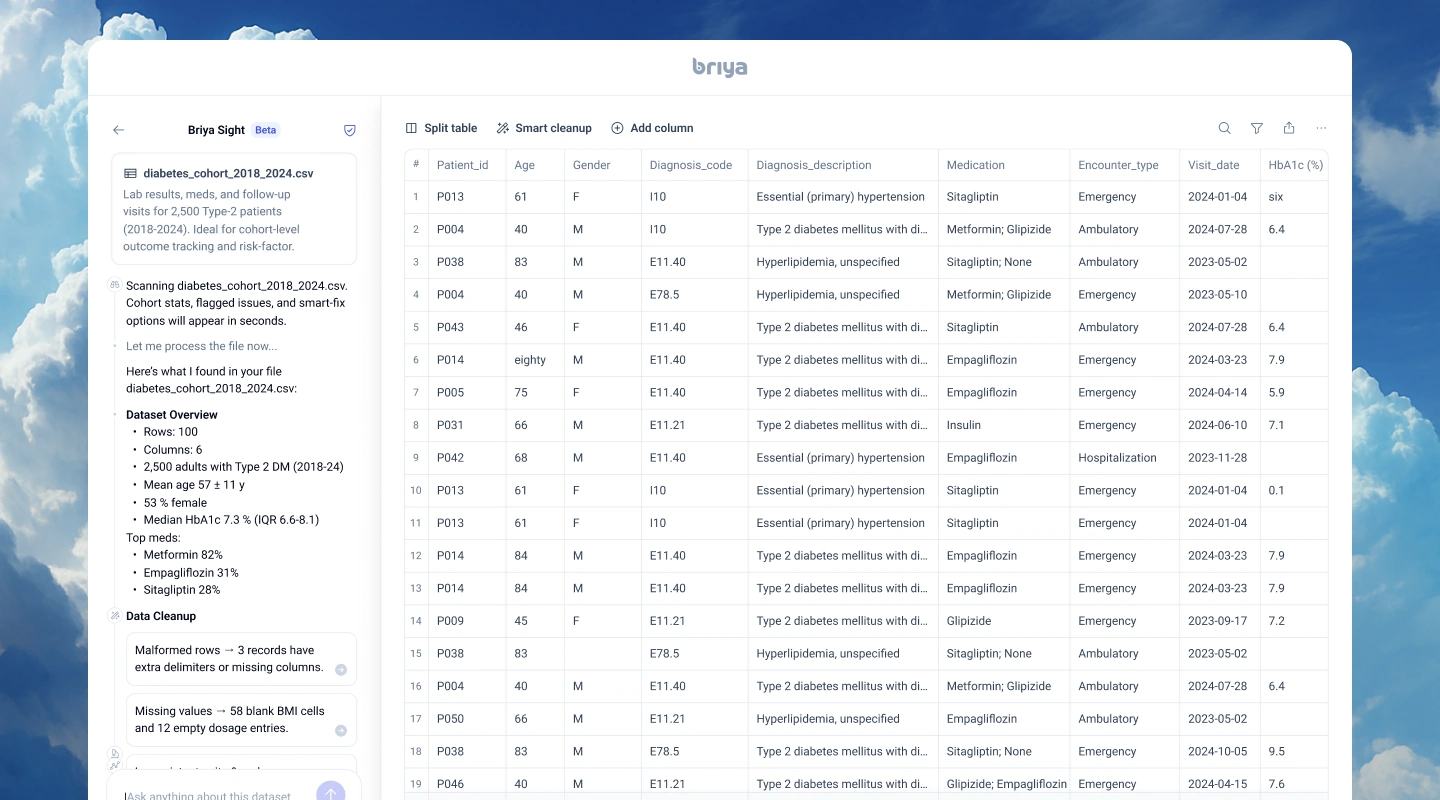Click row number 12 in the table
Image resolution: width=1440 pixels, height=800 pixels.
416,556
